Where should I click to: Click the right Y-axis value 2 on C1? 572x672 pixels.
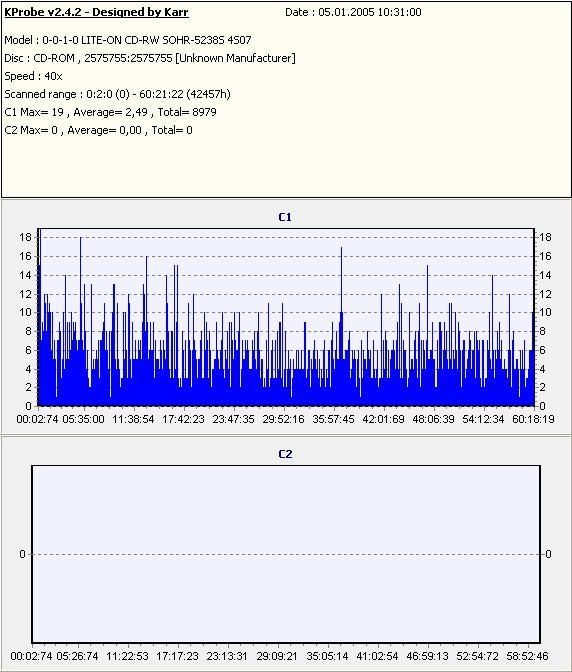(542, 387)
